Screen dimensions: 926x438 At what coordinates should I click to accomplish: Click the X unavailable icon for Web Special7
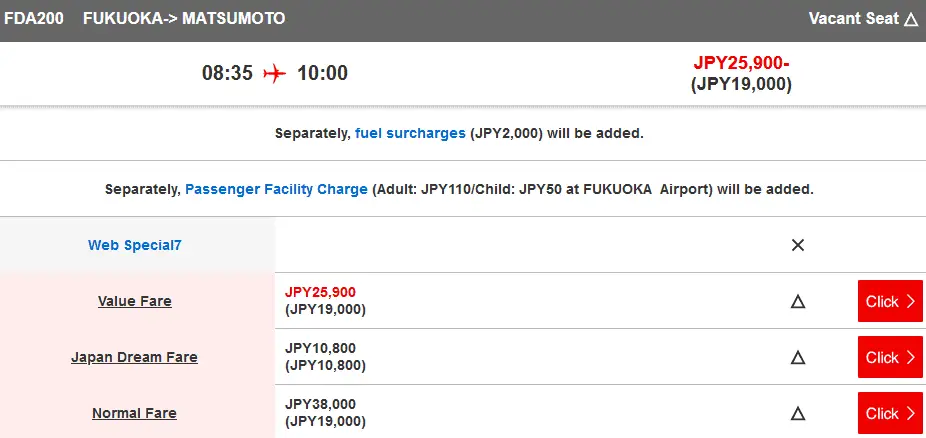pyautogui.click(x=798, y=245)
